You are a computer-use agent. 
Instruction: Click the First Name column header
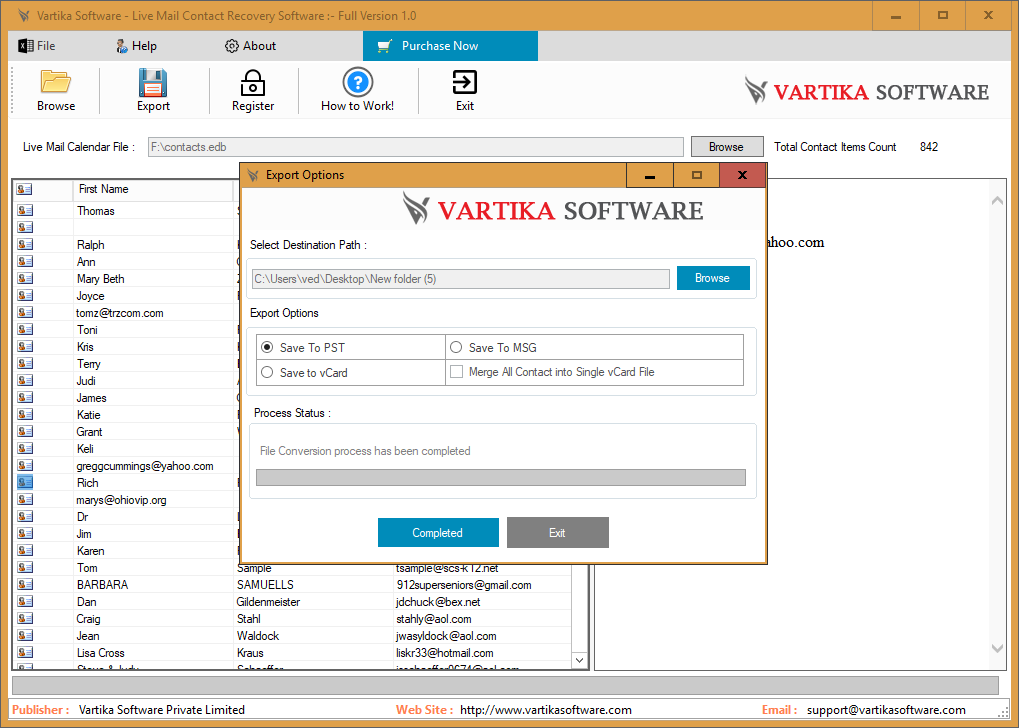click(153, 189)
